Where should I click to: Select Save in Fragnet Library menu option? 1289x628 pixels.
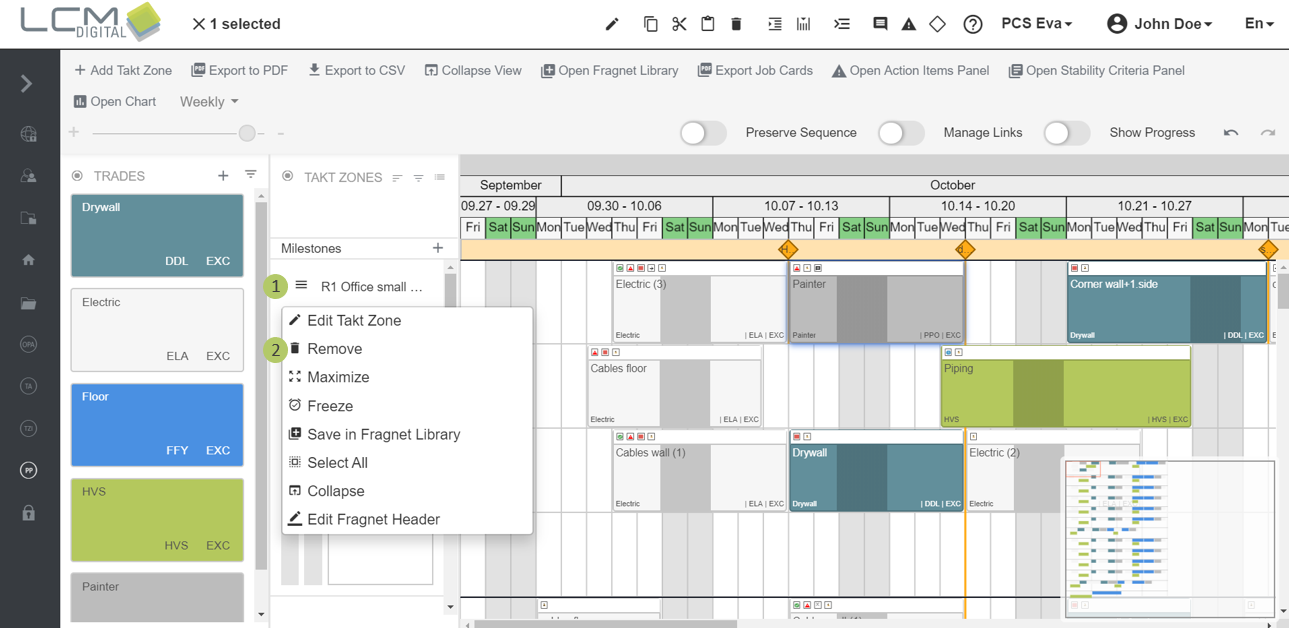pyautogui.click(x=385, y=434)
